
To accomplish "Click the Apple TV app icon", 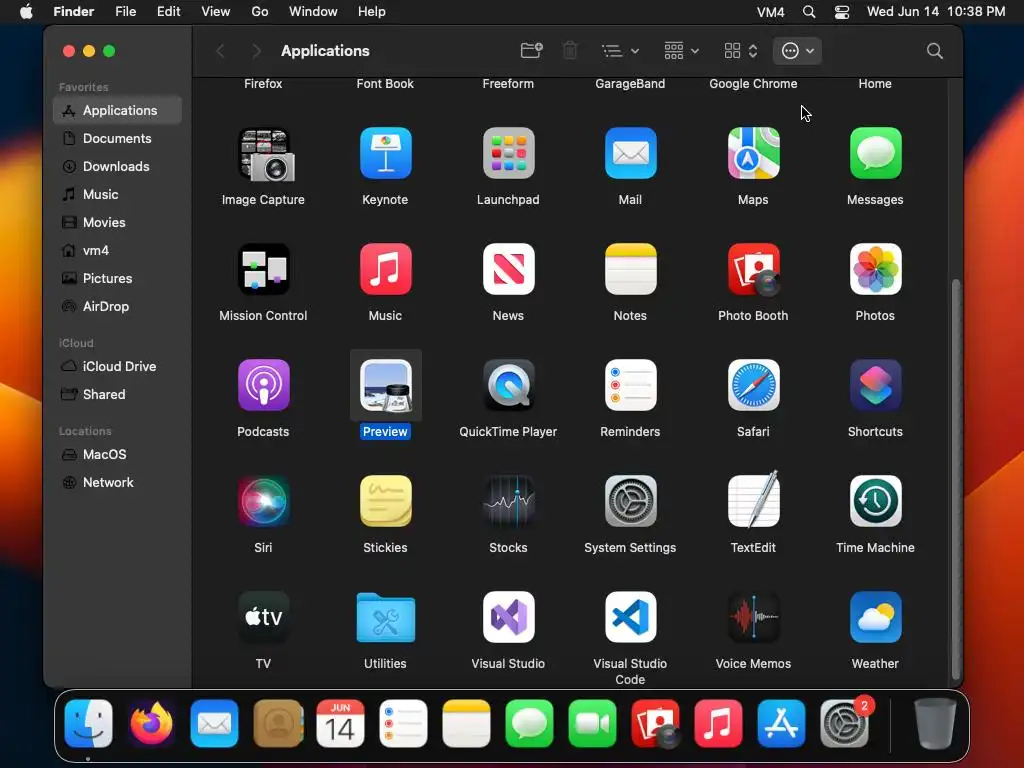I will 263,617.
